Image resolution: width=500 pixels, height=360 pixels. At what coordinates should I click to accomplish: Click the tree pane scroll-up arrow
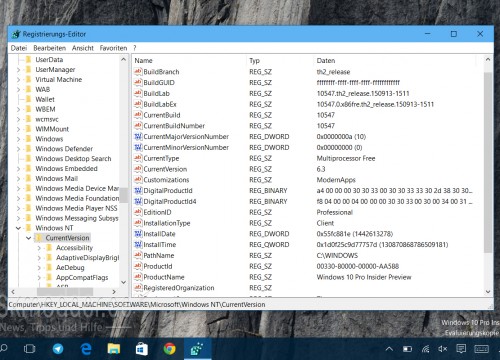tap(124, 60)
